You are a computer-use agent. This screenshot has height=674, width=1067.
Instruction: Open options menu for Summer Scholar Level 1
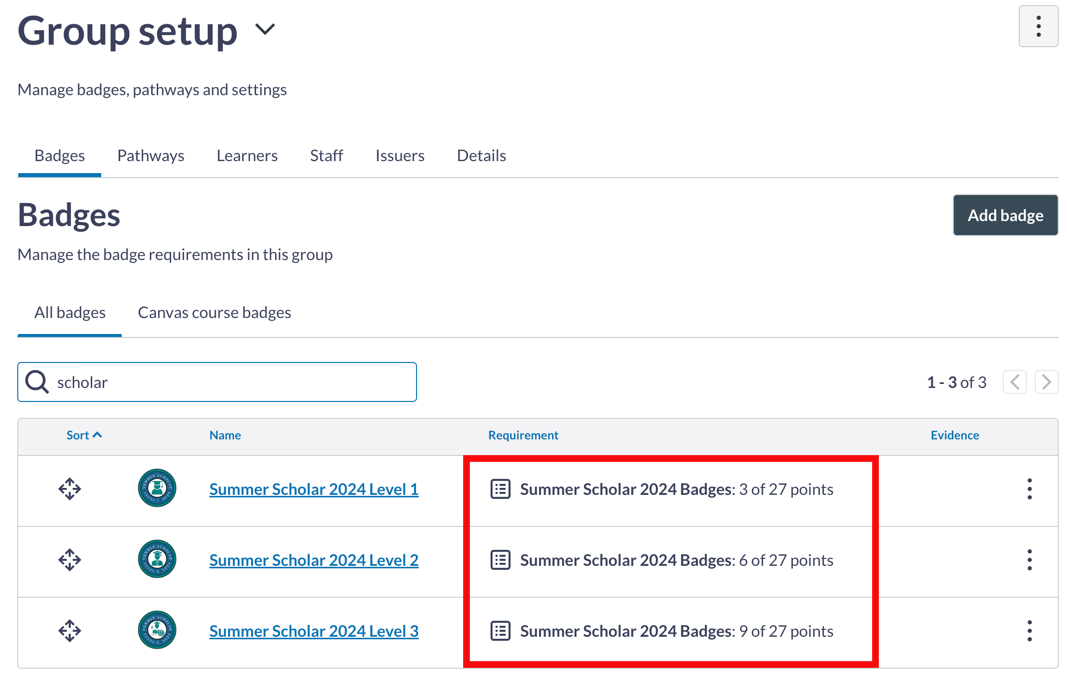pyautogui.click(x=1029, y=489)
